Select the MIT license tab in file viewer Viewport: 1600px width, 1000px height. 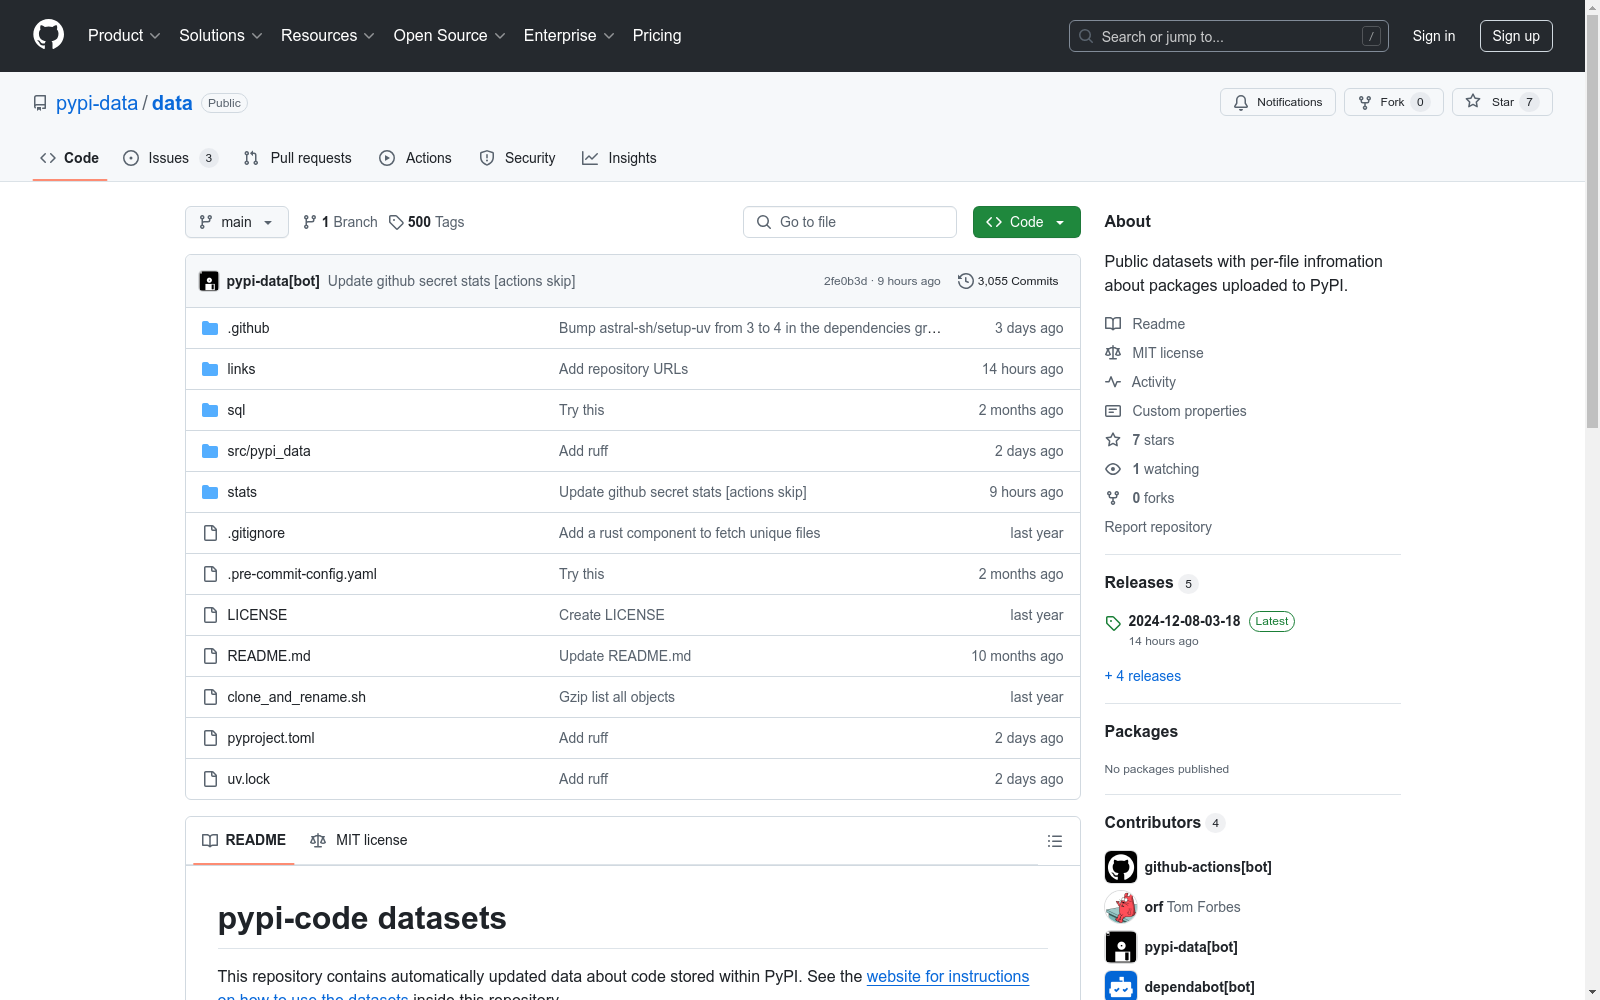359,840
